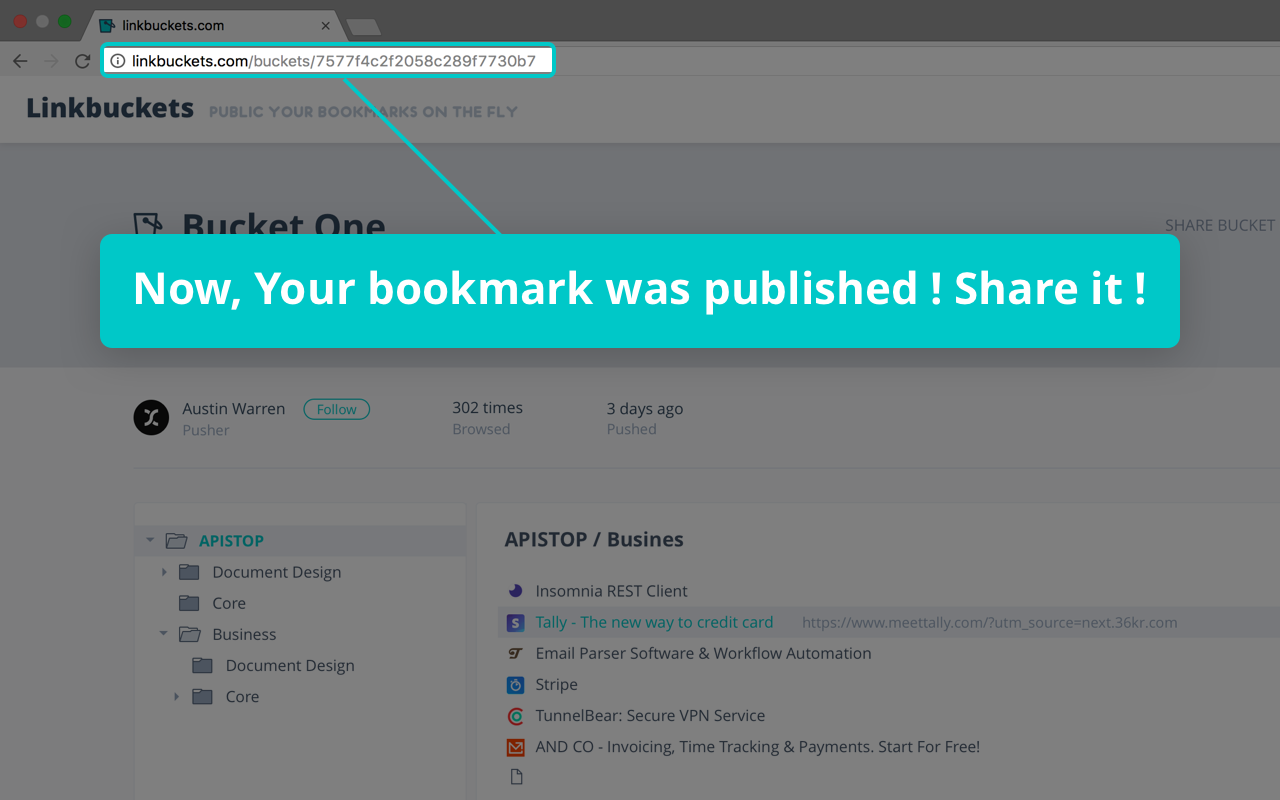This screenshot has height=800, width=1280.
Task: Click the AND CO envelope favicon
Action: coord(516,747)
